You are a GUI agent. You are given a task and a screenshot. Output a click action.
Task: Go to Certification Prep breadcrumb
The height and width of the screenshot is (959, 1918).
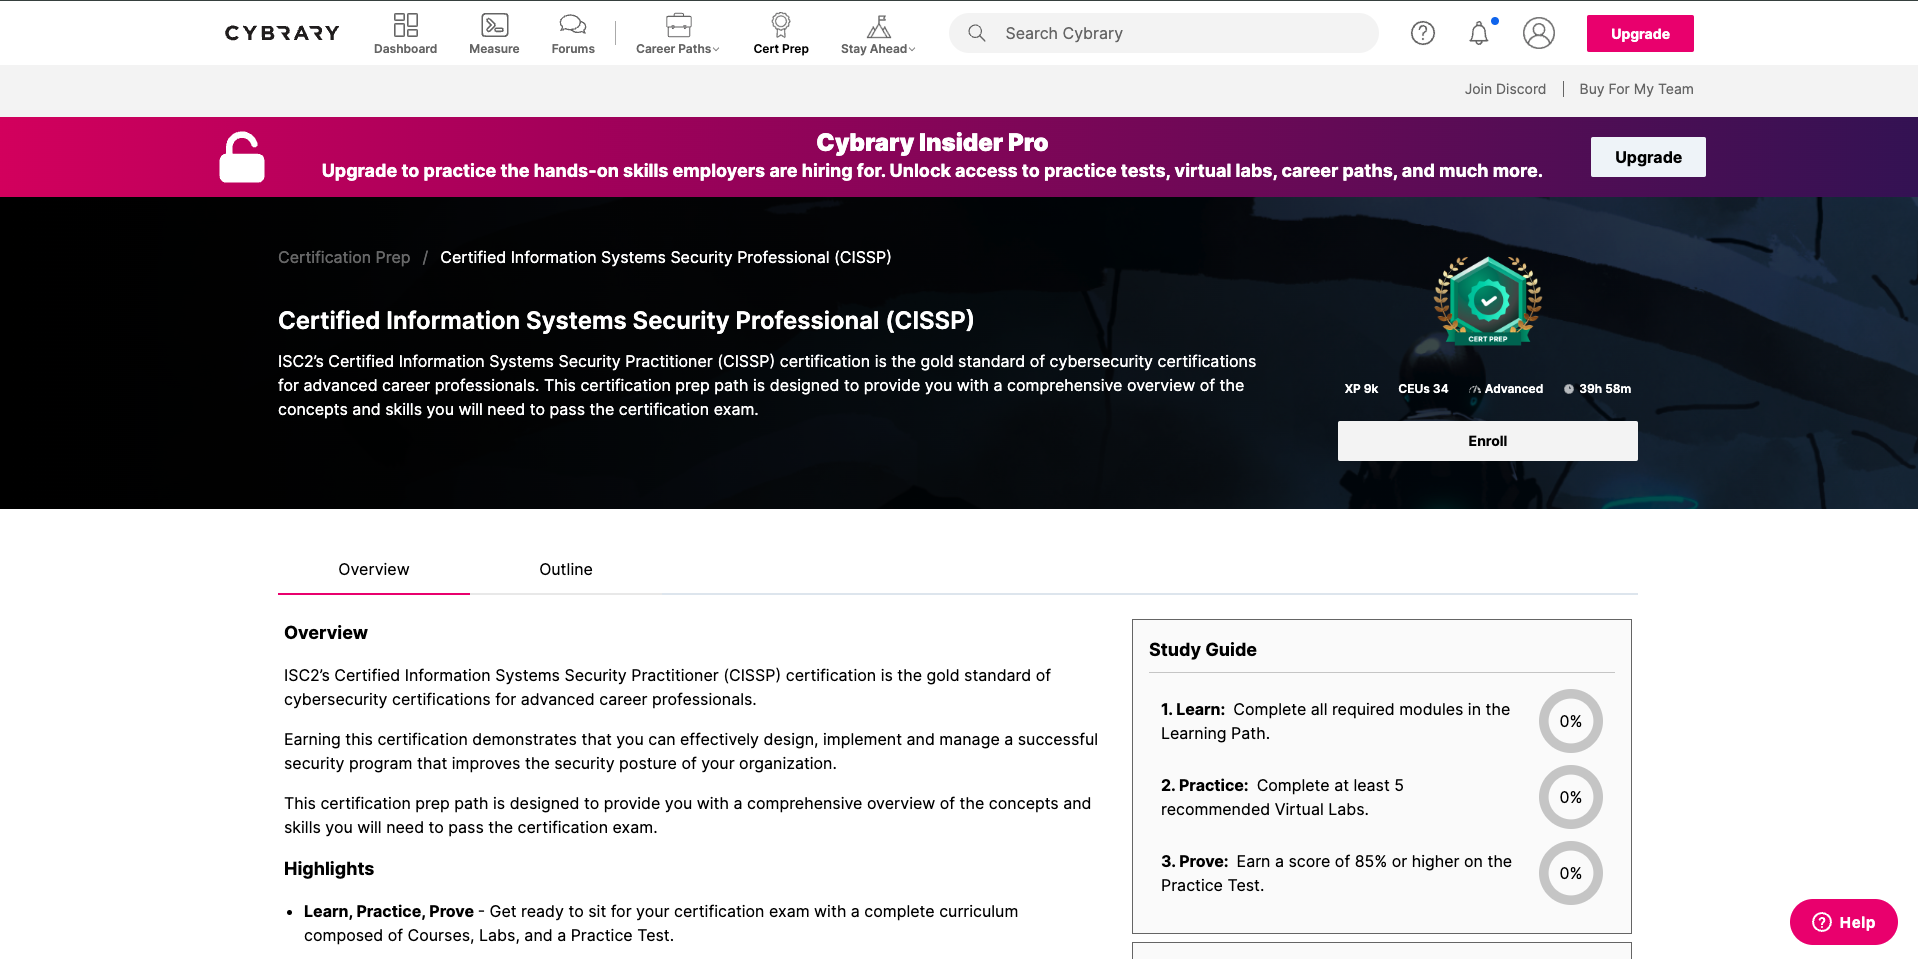click(x=344, y=257)
